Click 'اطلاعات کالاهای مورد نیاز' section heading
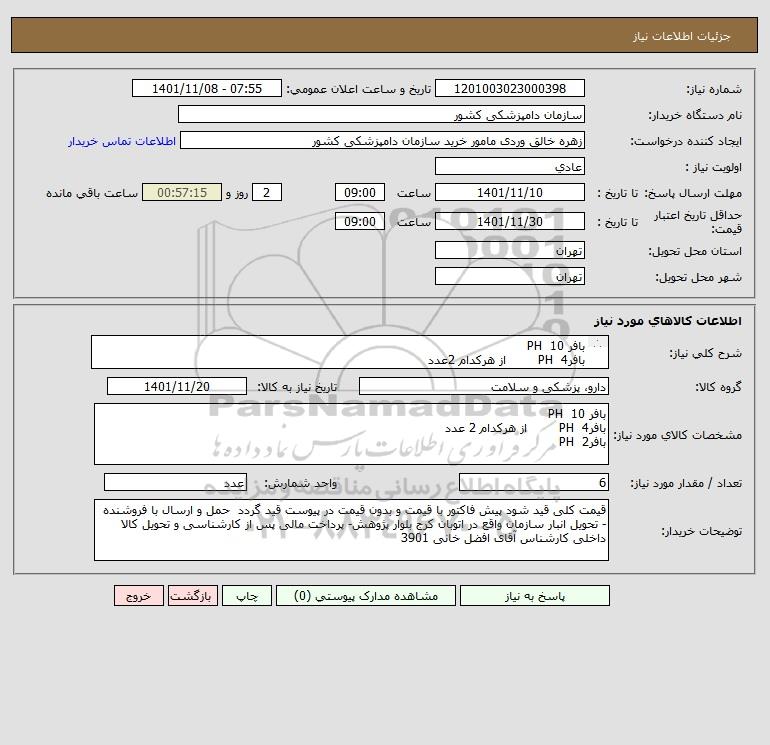770x745 pixels. click(667, 321)
